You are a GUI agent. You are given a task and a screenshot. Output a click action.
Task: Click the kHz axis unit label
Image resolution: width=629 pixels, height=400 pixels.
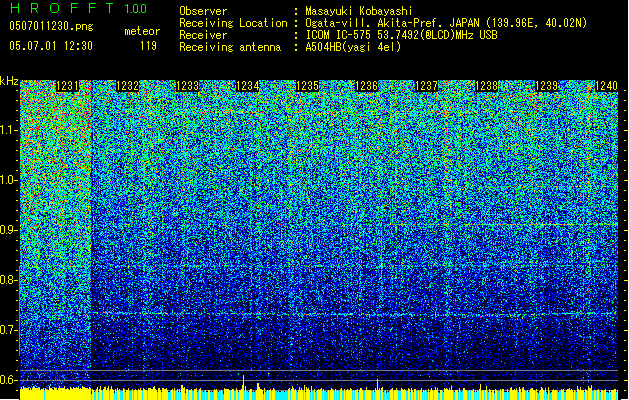tap(9, 81)
